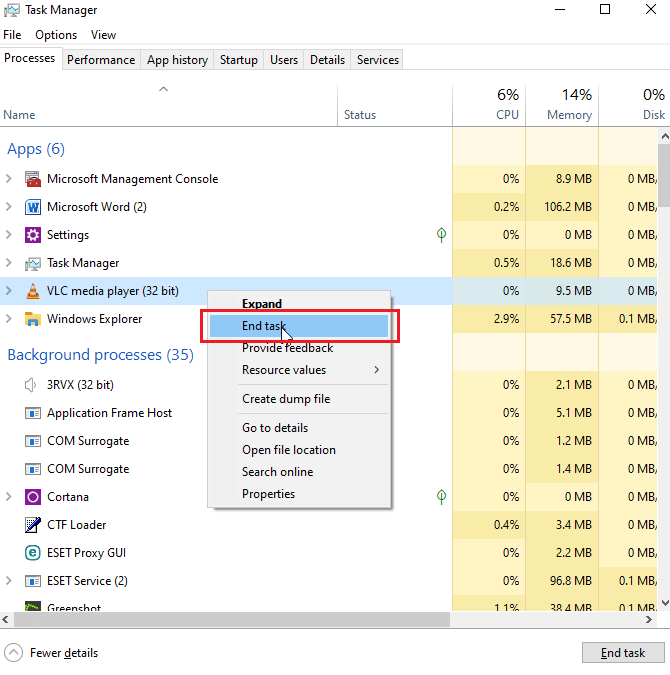Click the Fewer details link

click(64, 653)
